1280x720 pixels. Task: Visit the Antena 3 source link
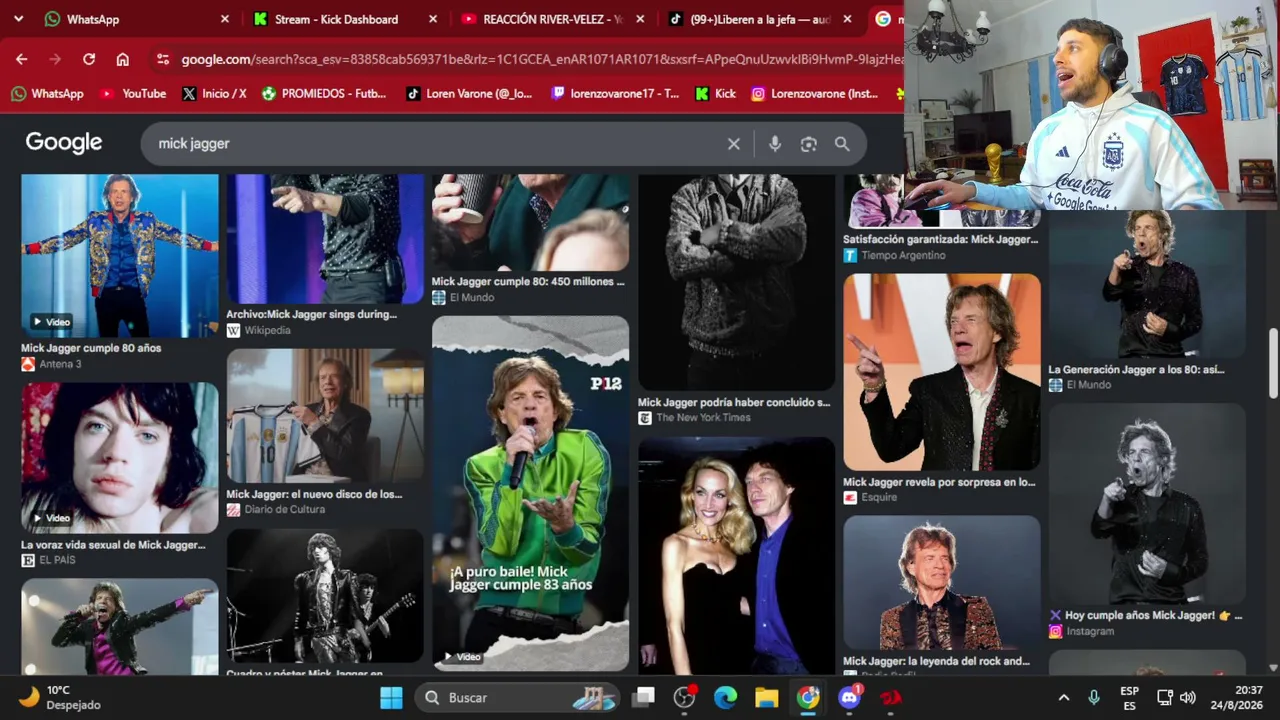tap(50, 364)
